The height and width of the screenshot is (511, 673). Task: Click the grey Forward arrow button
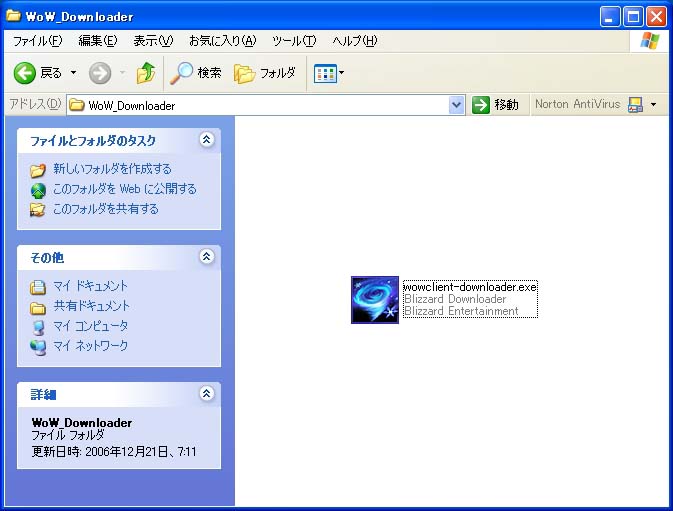click(x=100, y=73)
